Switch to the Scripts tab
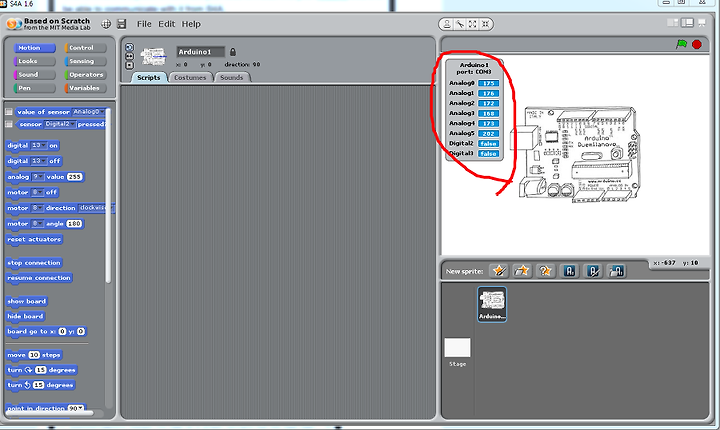 point(148,78)
